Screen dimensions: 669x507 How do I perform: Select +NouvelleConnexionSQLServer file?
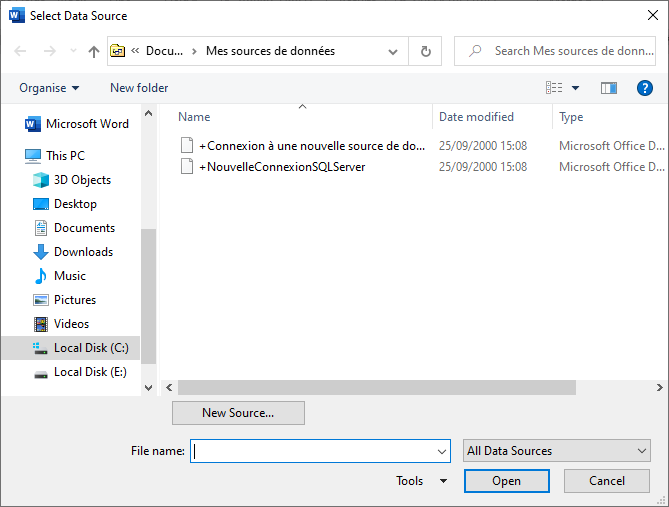click(282, 167)
